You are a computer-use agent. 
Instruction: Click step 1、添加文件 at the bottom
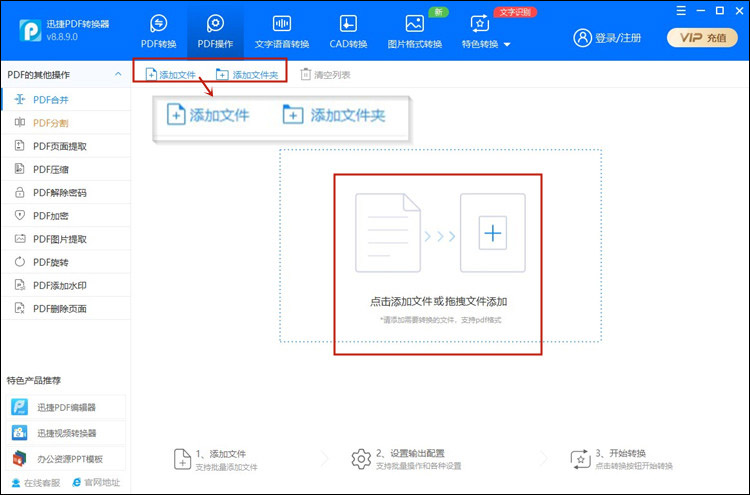pos(215,460)
